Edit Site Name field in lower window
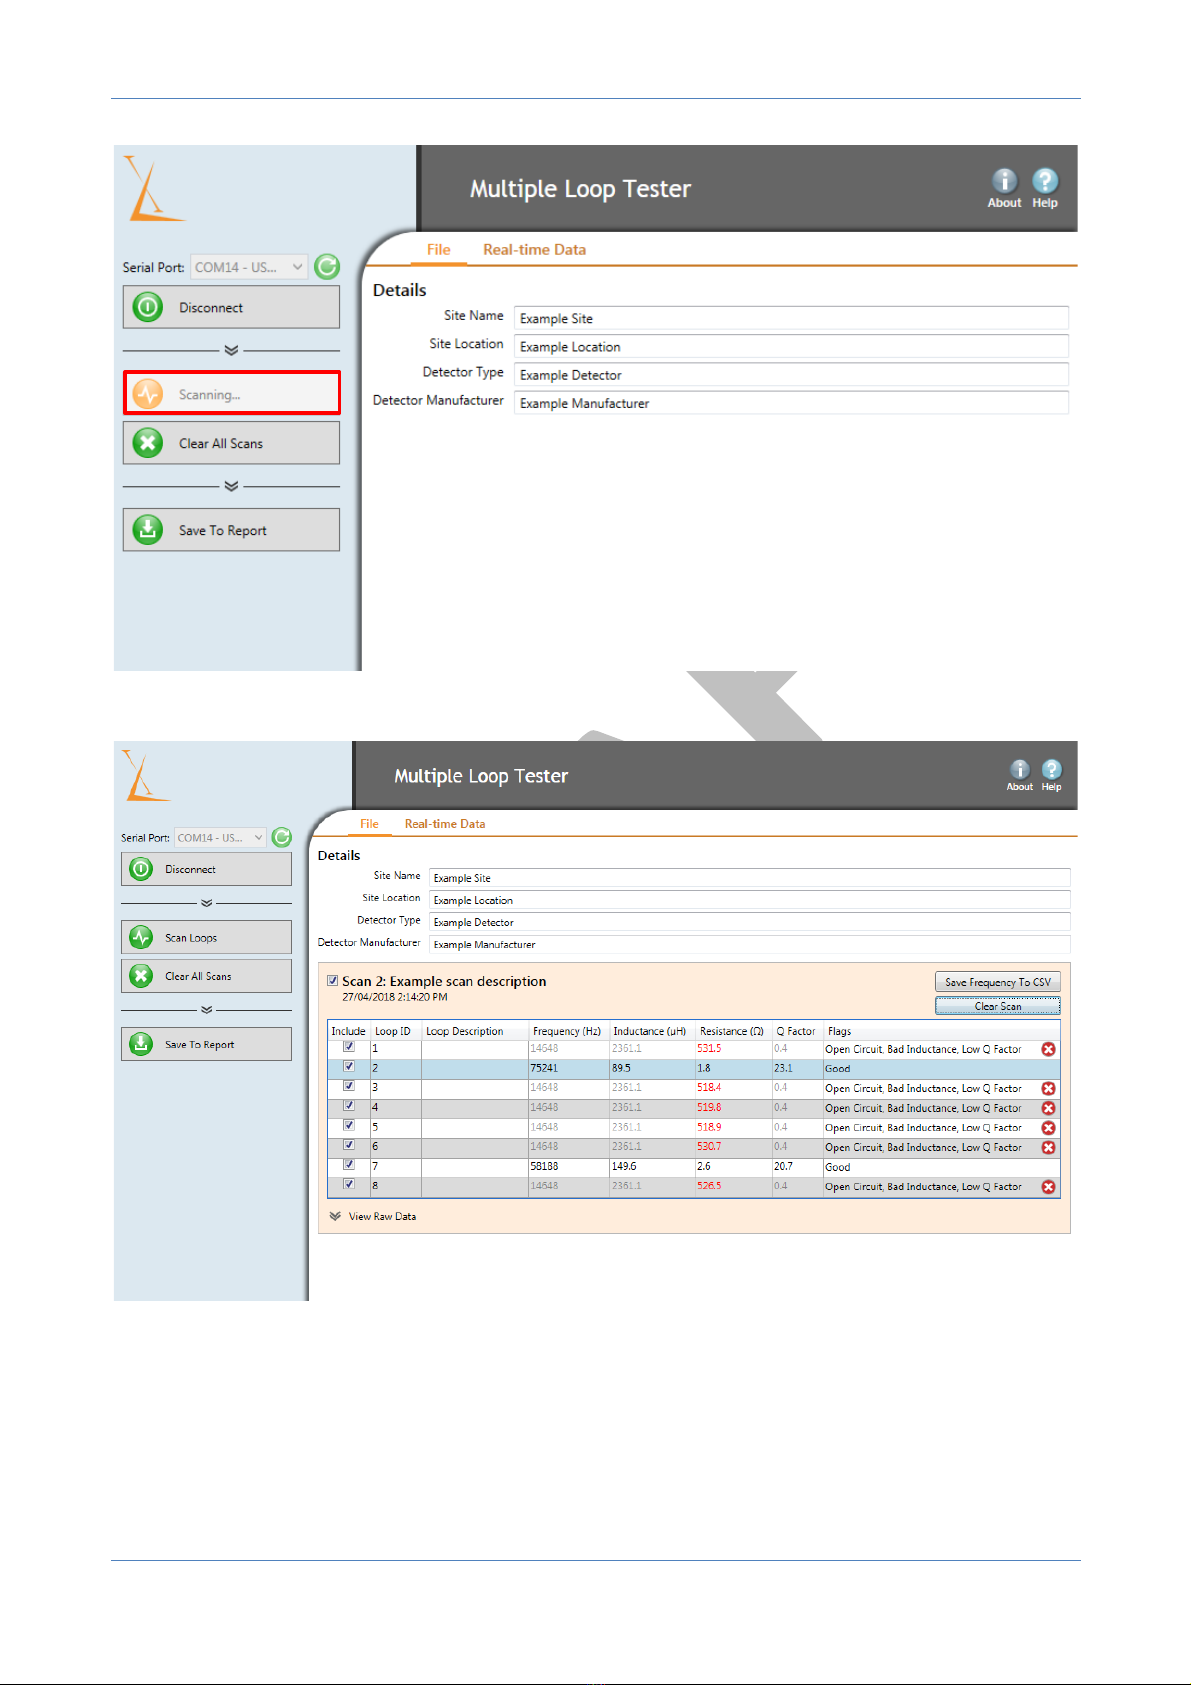The image size is (1191, 1685). [x=749, y=877]
